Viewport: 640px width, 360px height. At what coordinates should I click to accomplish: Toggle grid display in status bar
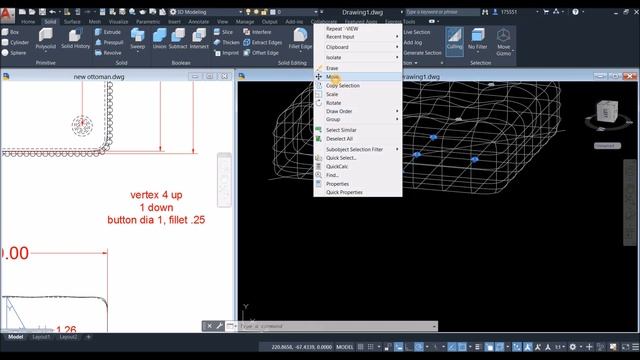coord(360,347)
